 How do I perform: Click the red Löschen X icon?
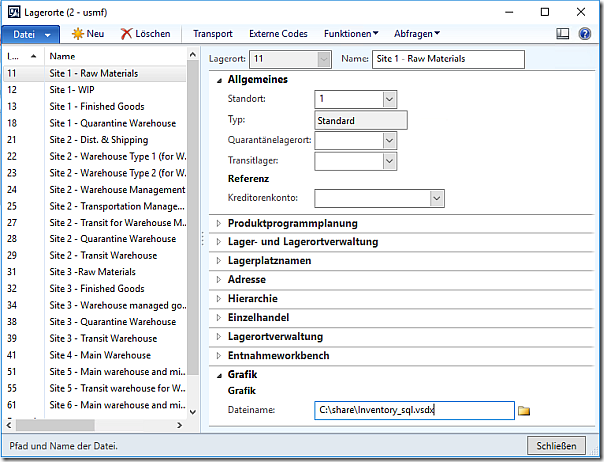click(126, 34)
